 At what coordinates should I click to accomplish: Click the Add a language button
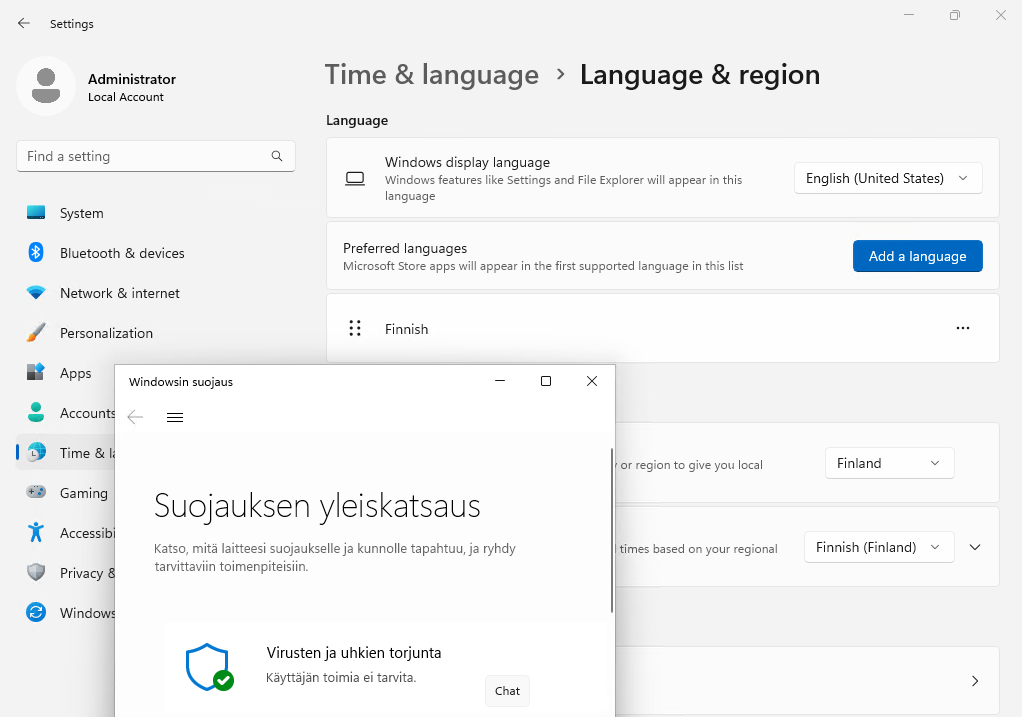pos(917,256)
